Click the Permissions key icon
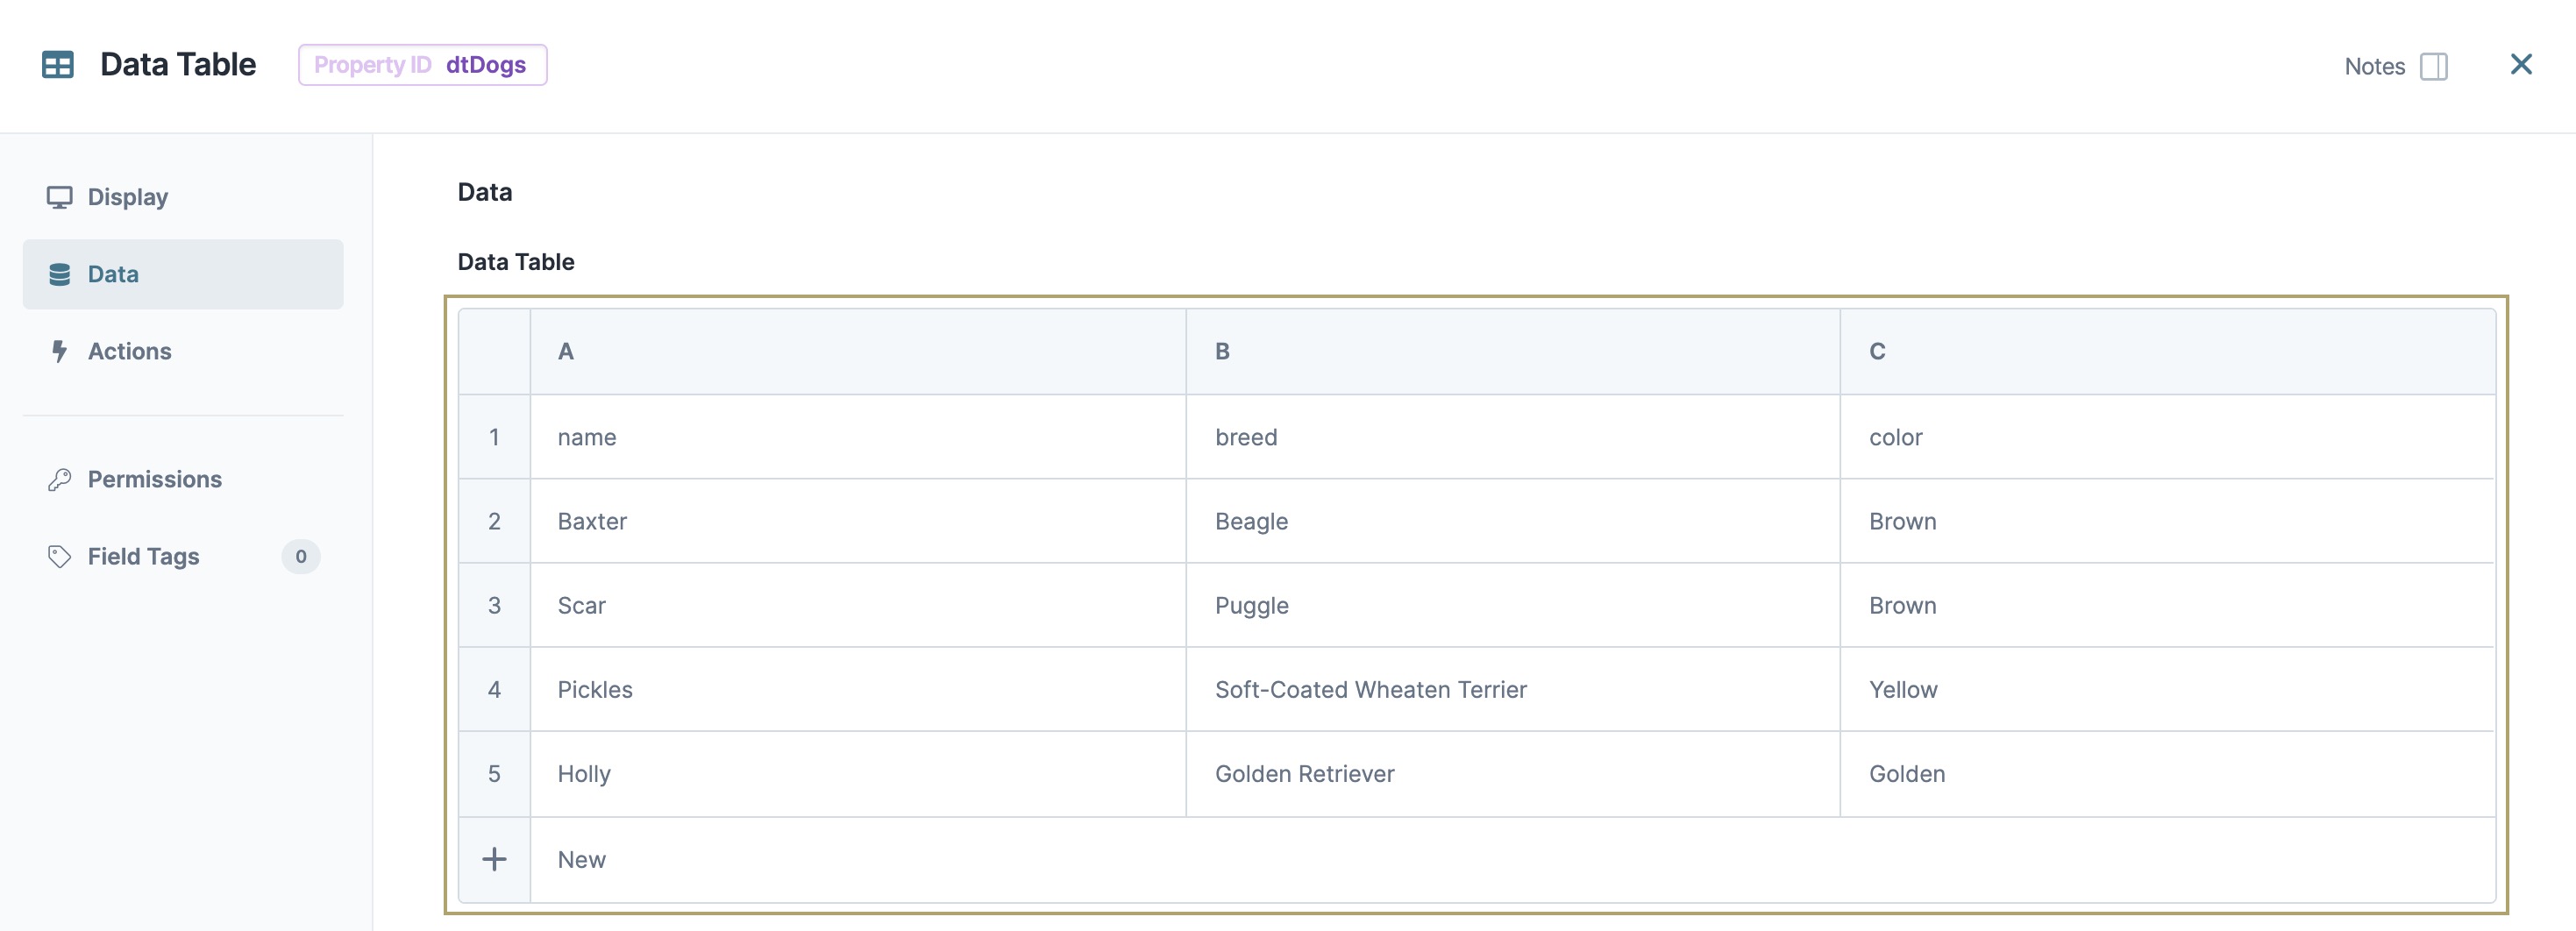This screenshot has height=931, width=2576. tap(59, 479)
